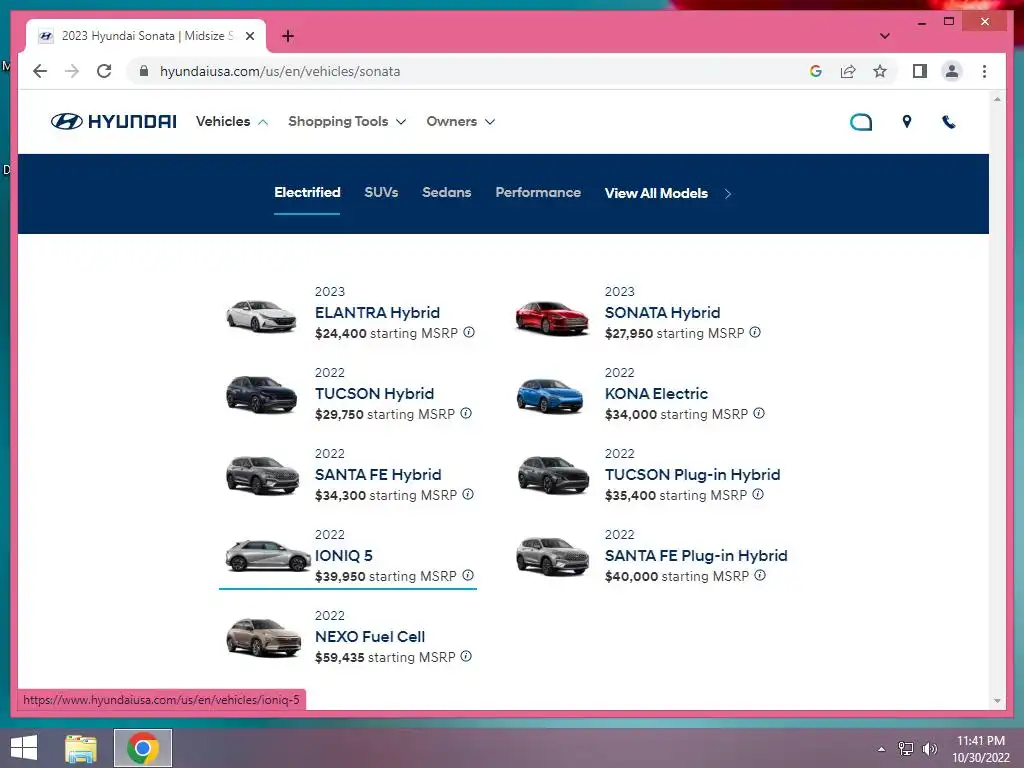This screenshot has width=1024, height=768.
Task: Click TUCSON Hybrid MSRP info icon
Action: [466, 413]
